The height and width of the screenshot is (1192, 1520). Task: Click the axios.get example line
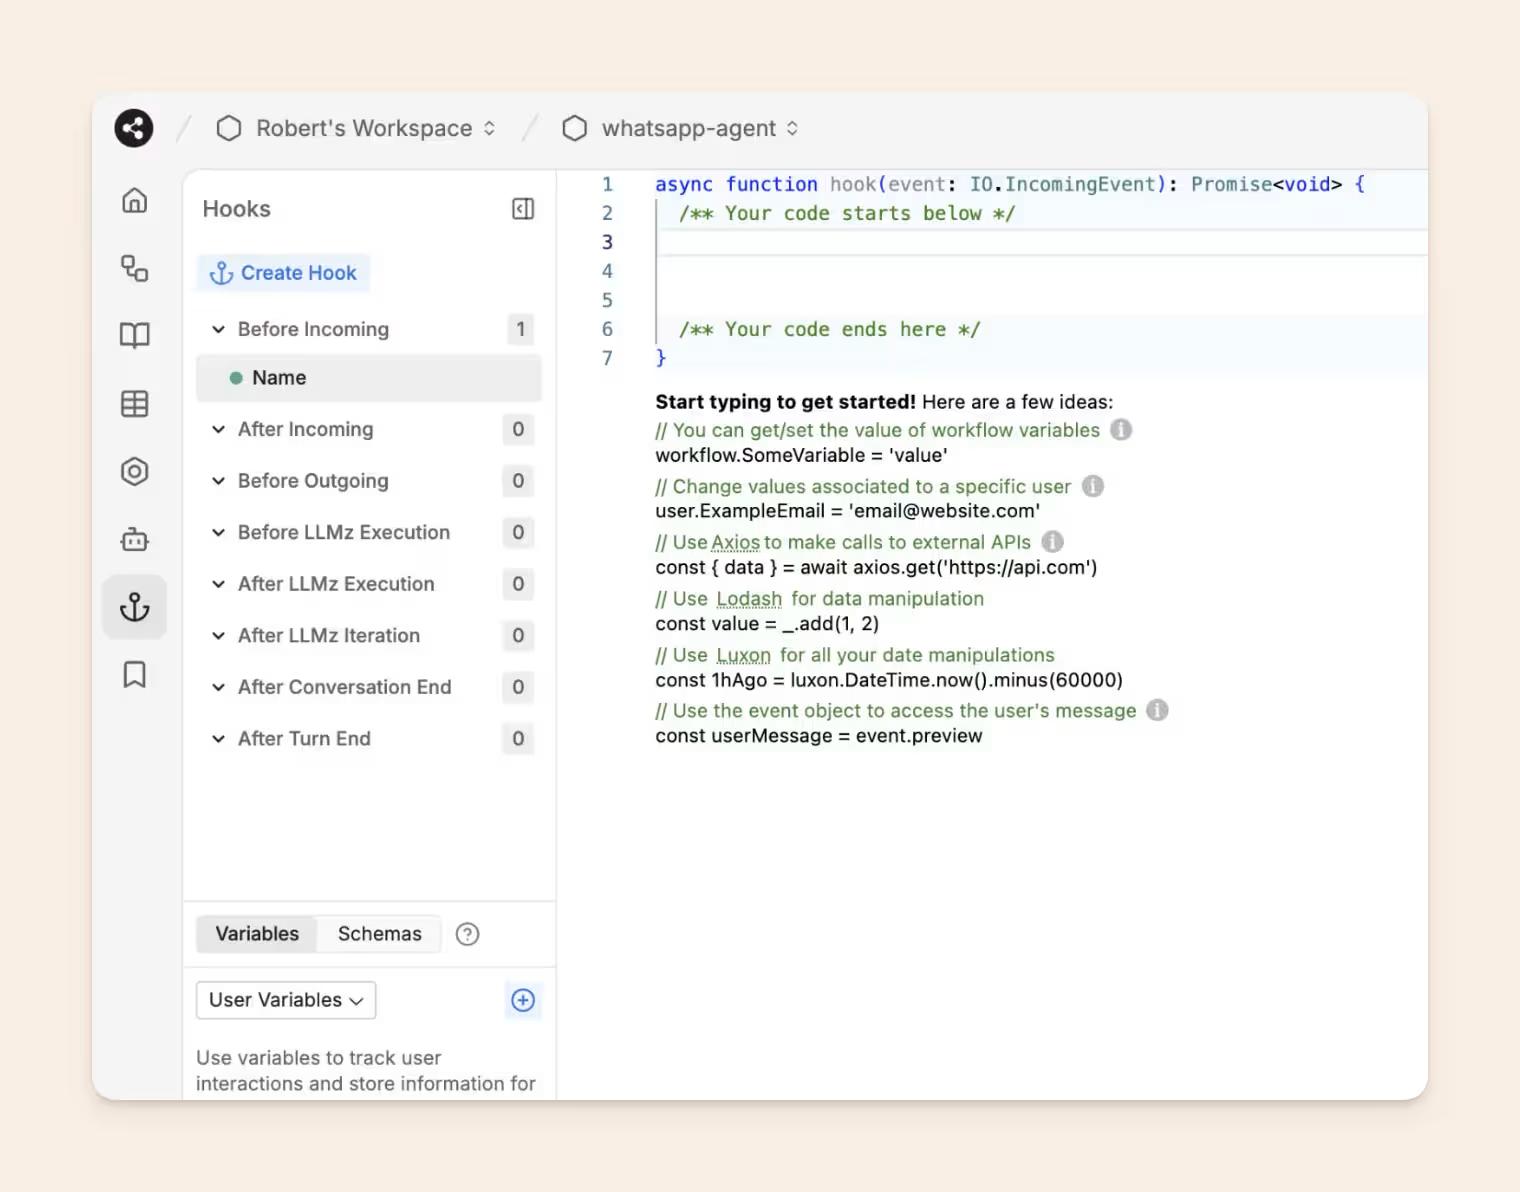[876, 567]
